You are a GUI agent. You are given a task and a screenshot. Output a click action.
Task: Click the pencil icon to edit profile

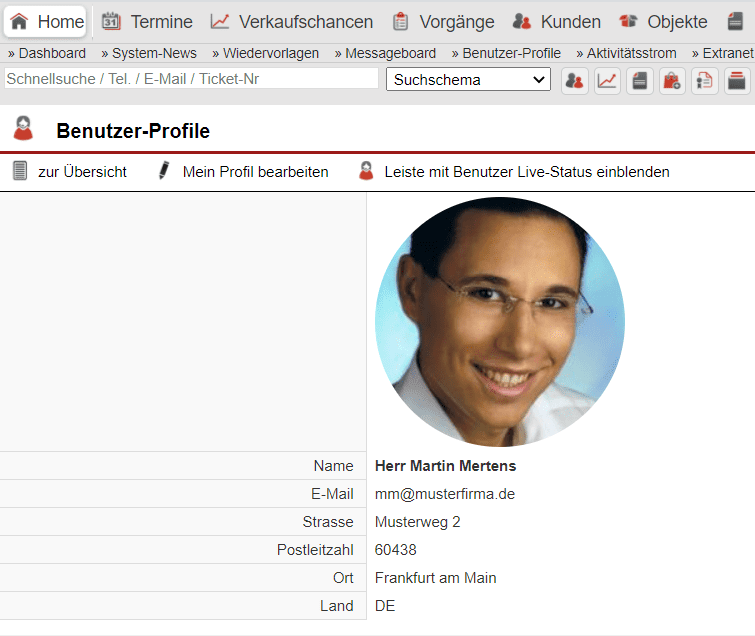[164, 171]
